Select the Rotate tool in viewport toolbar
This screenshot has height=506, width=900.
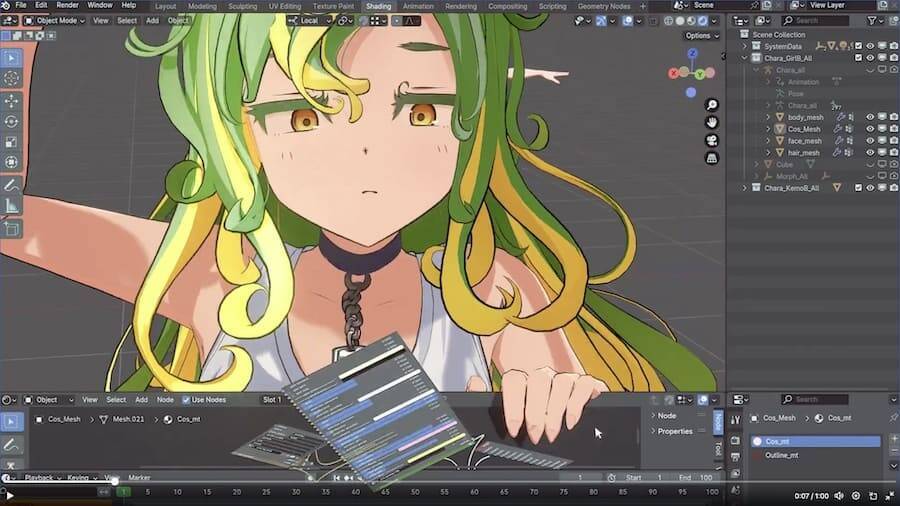[12, 121]
